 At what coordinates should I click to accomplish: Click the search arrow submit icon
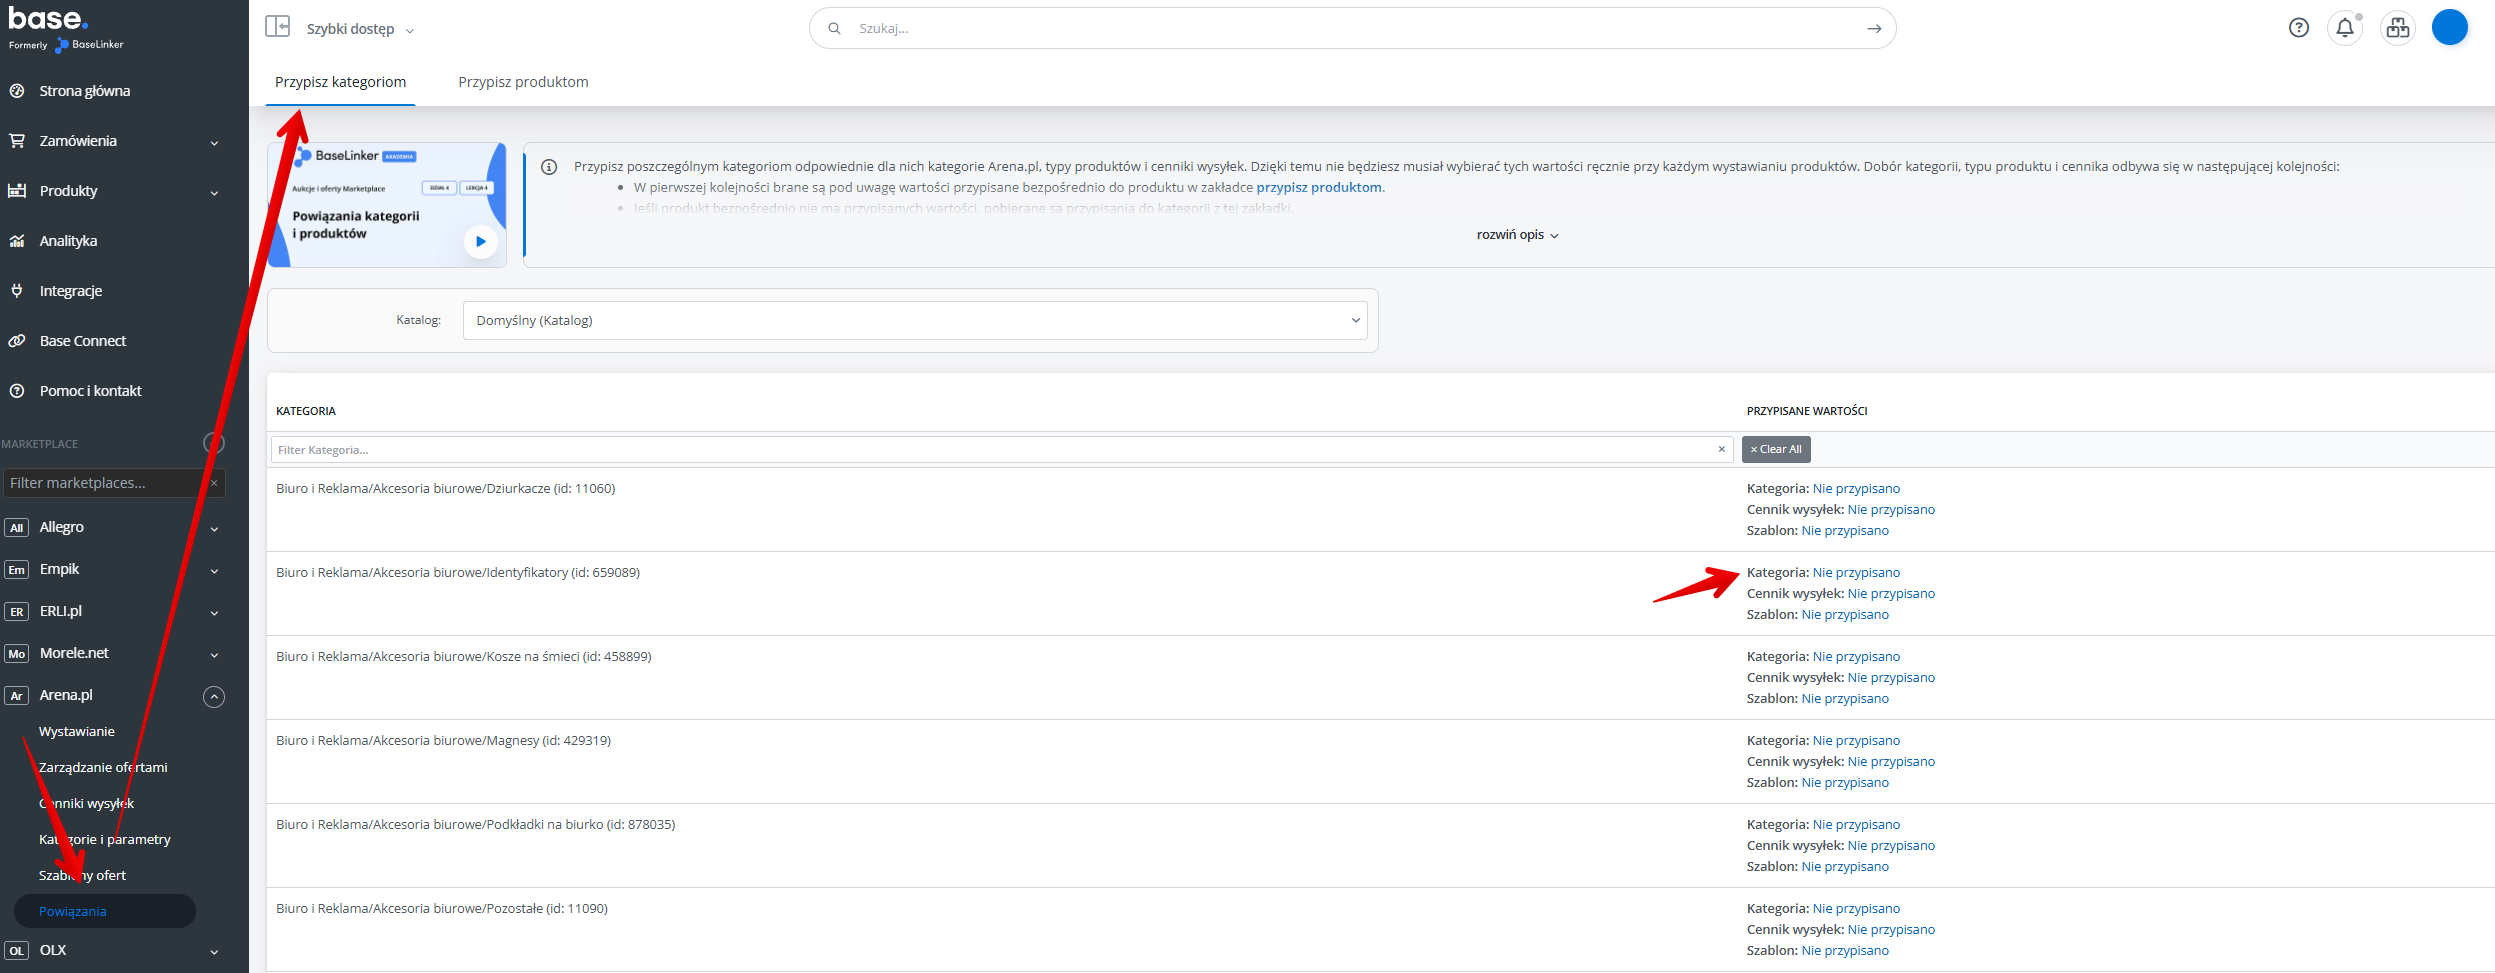click(x=1873, y=29)
